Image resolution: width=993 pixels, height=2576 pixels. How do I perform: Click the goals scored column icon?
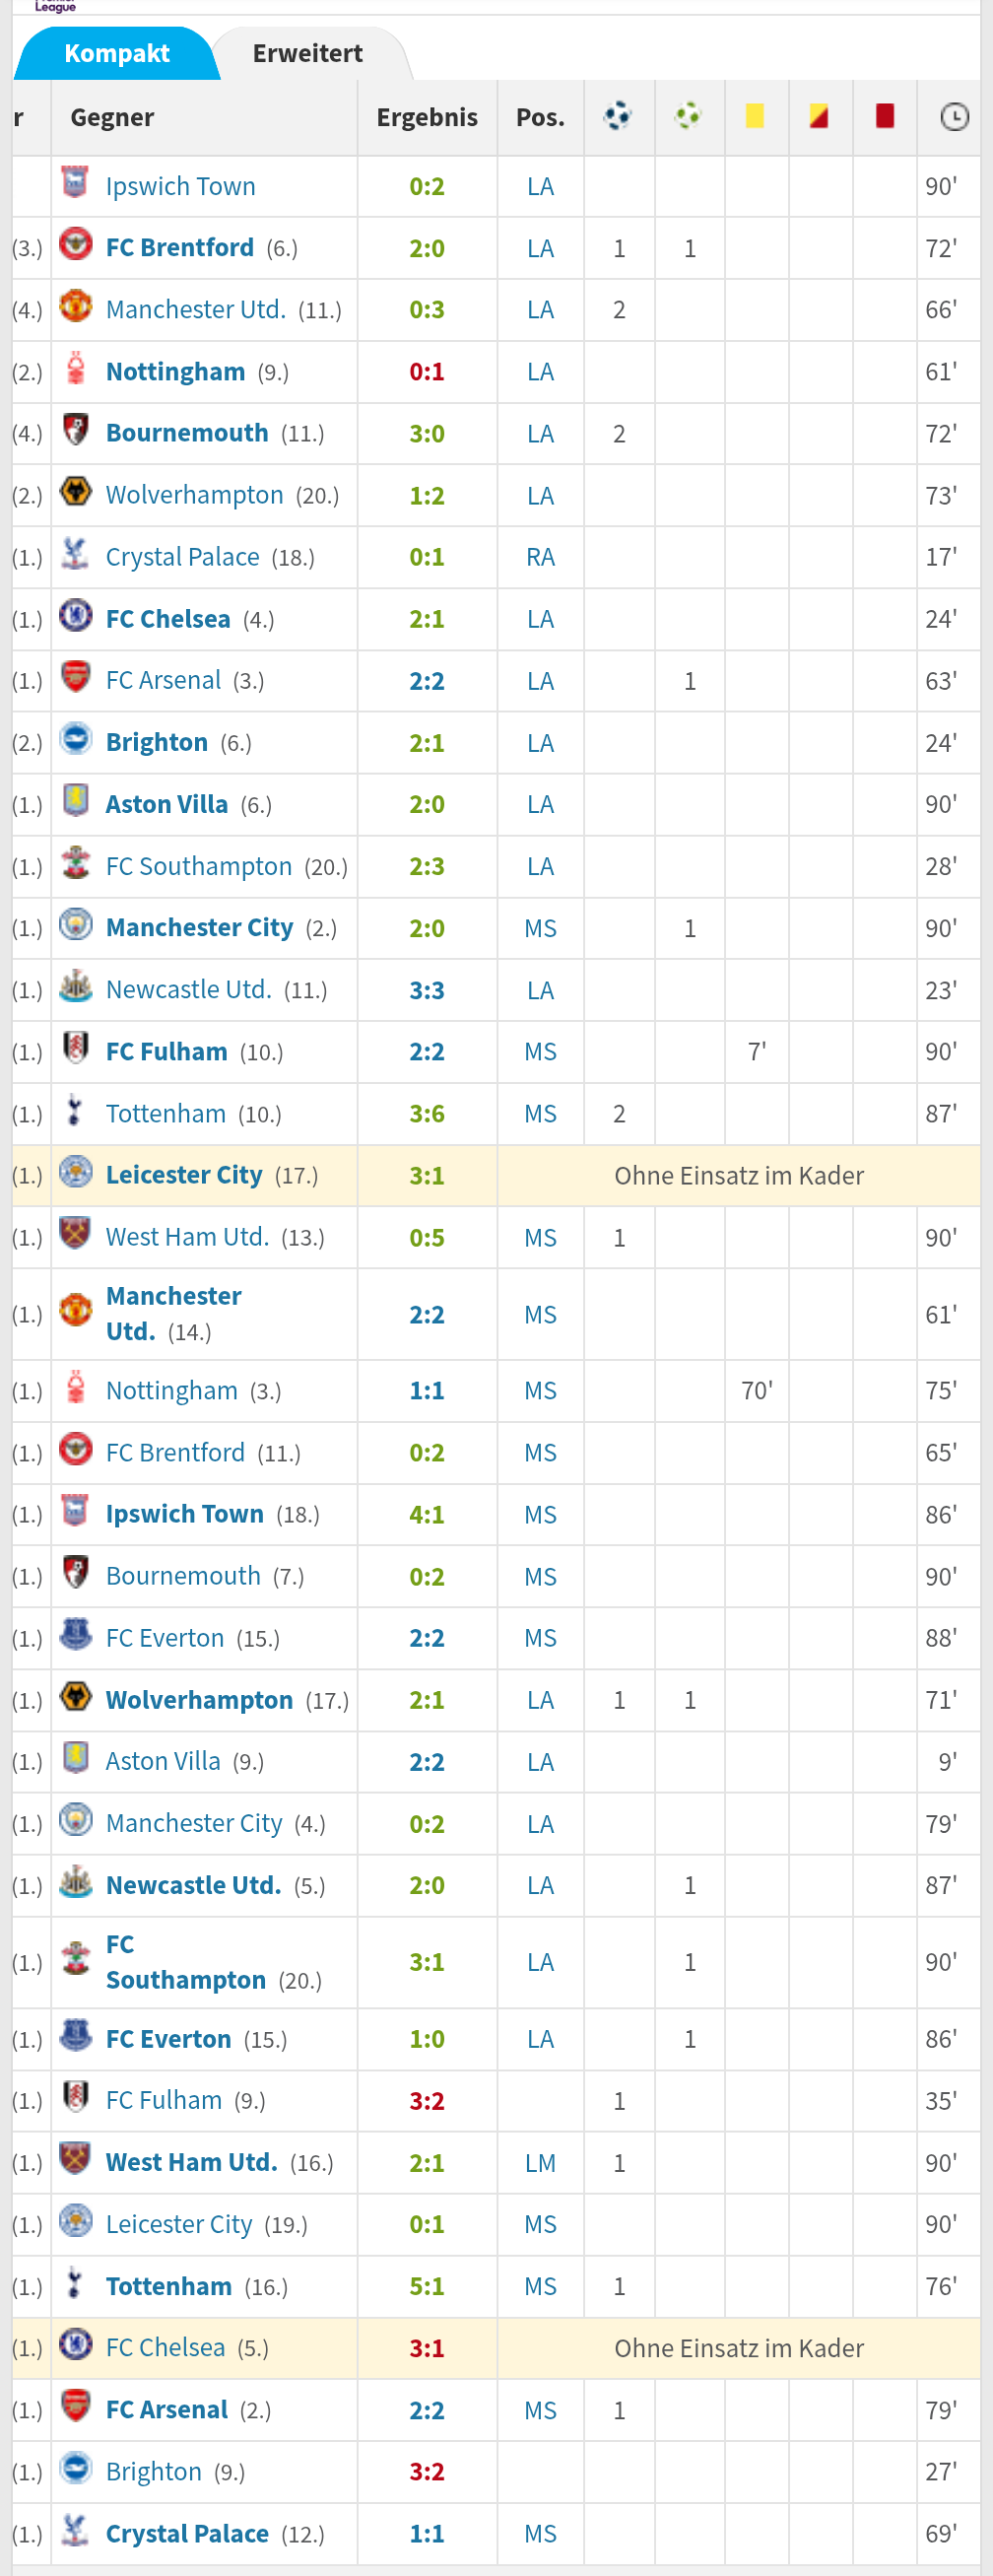tap(618, 116)
